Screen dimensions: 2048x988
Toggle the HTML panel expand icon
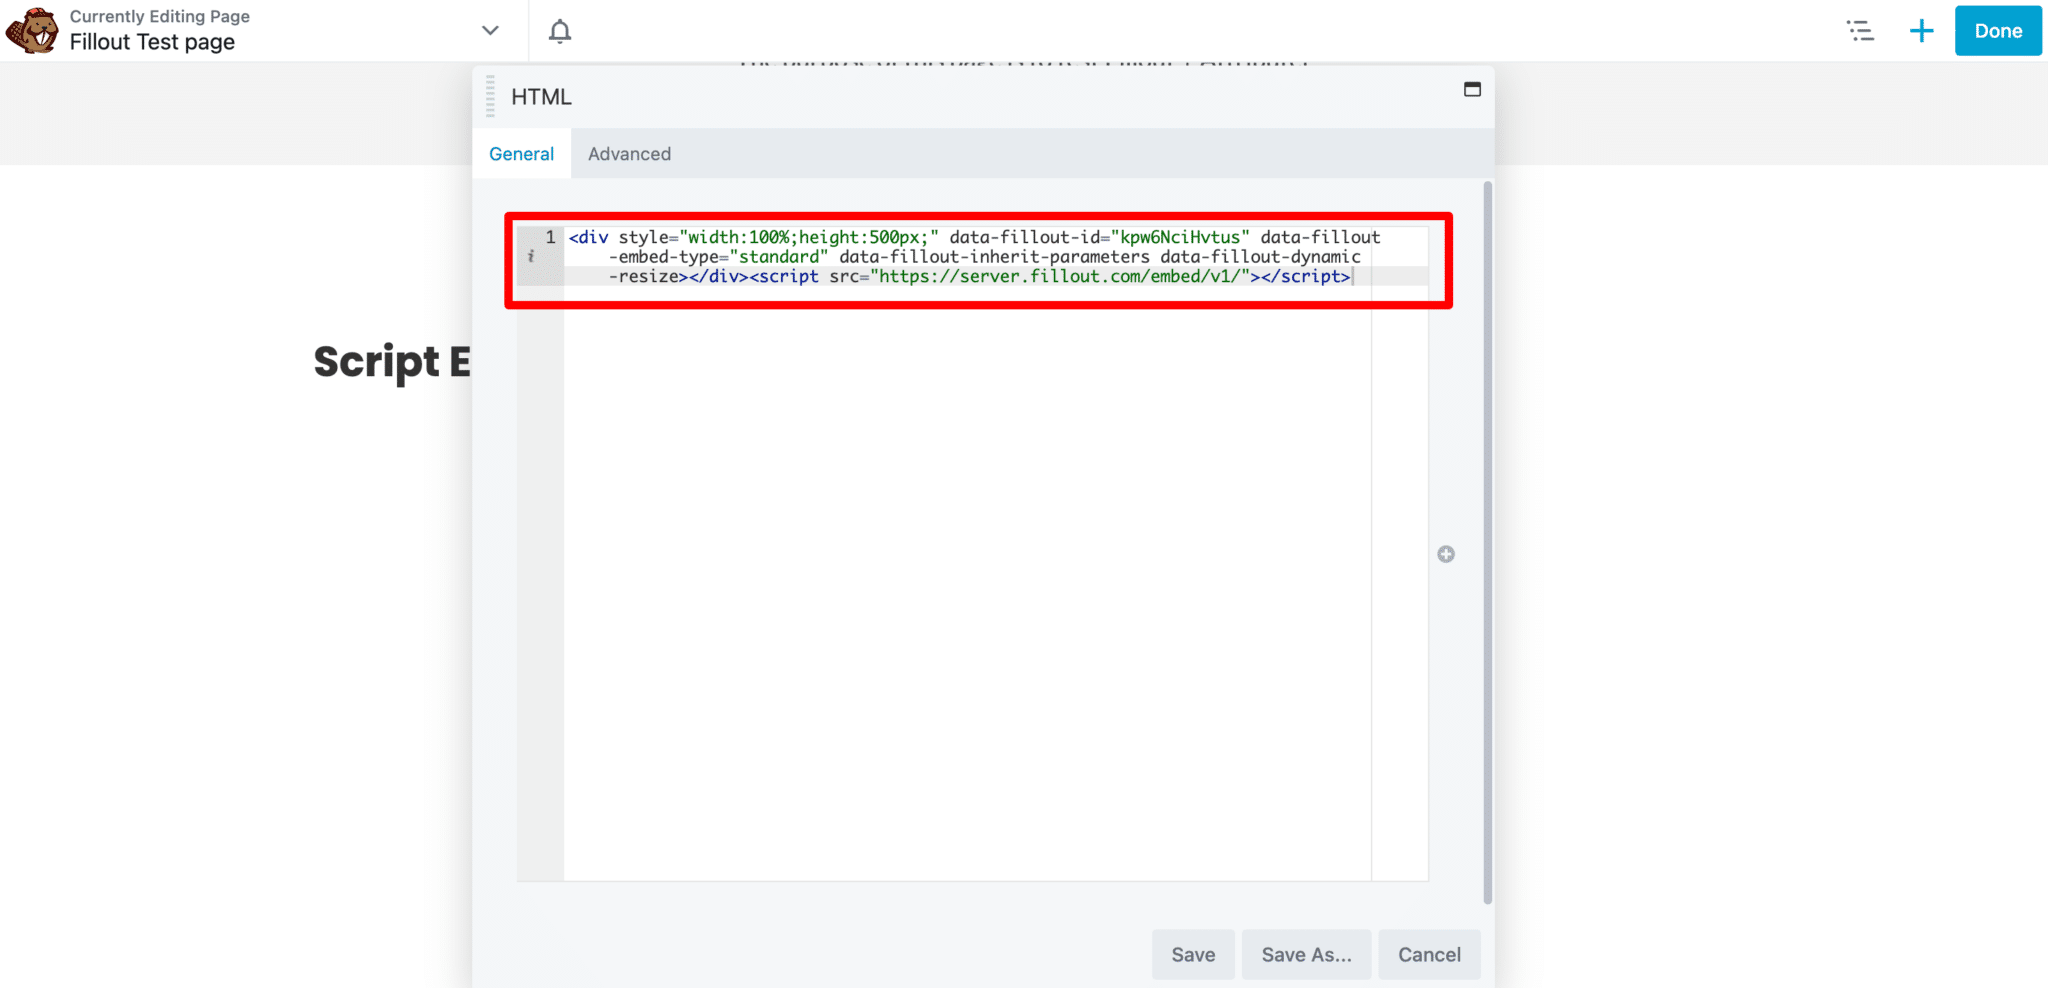[1472, 89]
